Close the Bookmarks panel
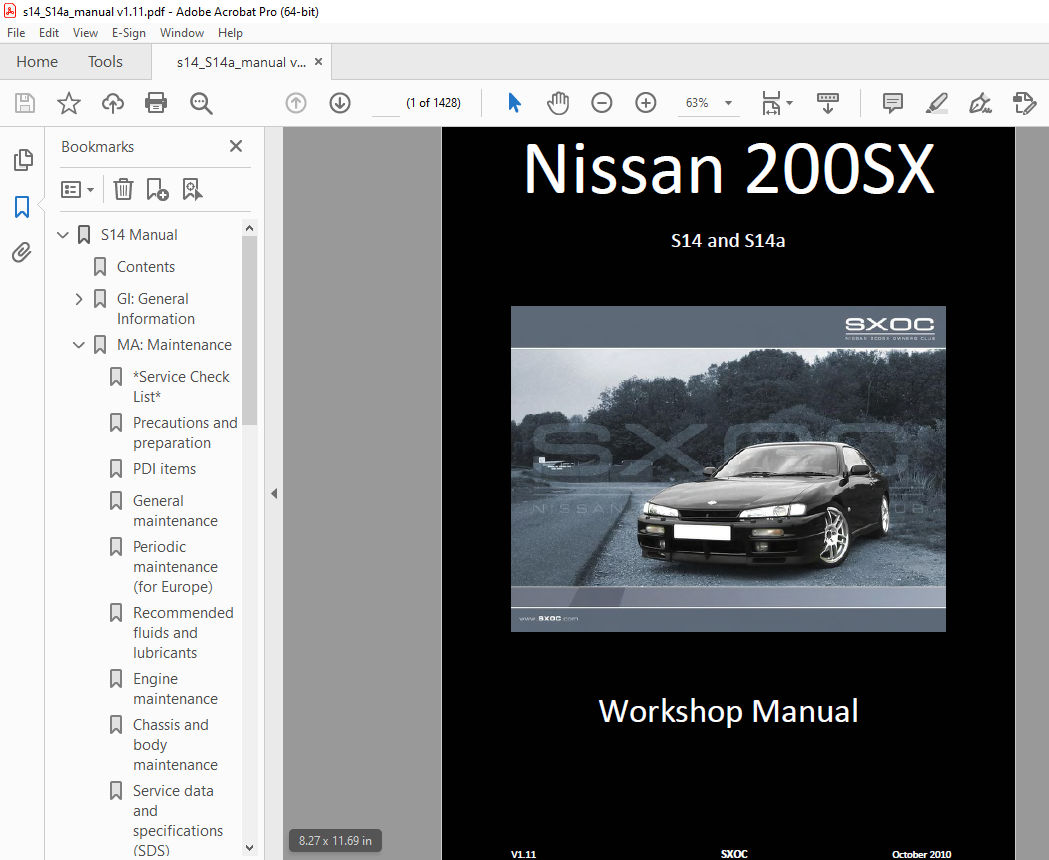1049x860 pixels. click(235, 146)
